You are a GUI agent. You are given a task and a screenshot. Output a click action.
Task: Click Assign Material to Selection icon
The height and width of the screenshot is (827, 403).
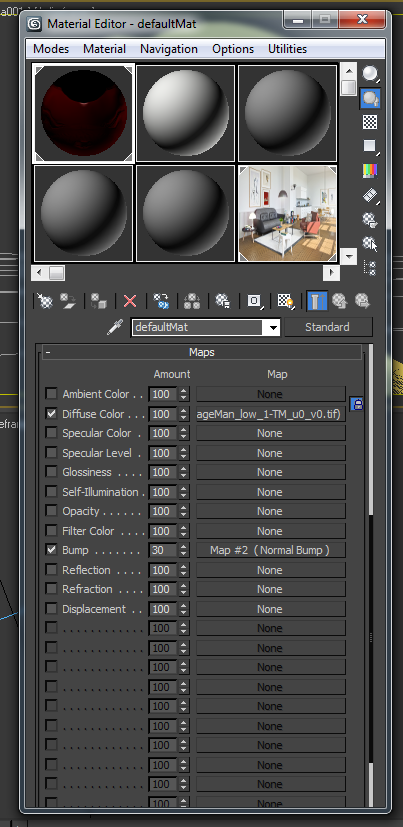click(x=99, y=301)
